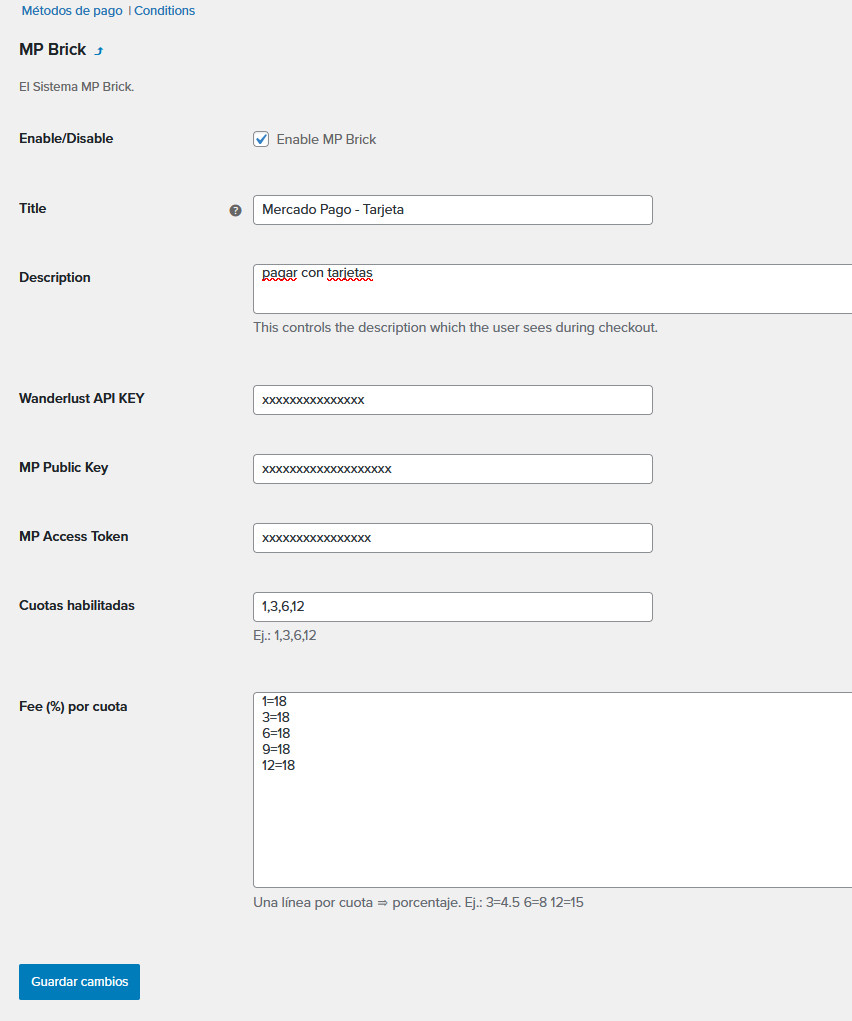Click the Title label
852x1021 pixels.
(x=33, y=208)
